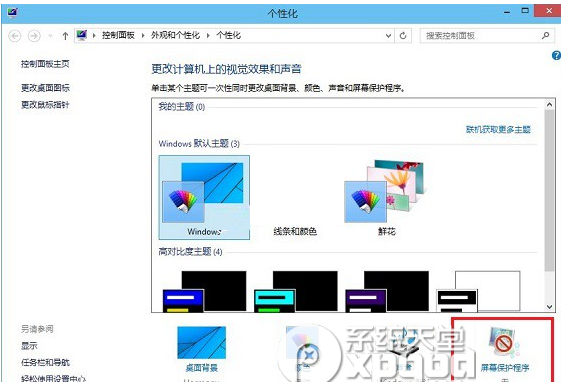563x382 pixels.
Task: Select the Windows default theme
Action: click(x=204, y=197)
